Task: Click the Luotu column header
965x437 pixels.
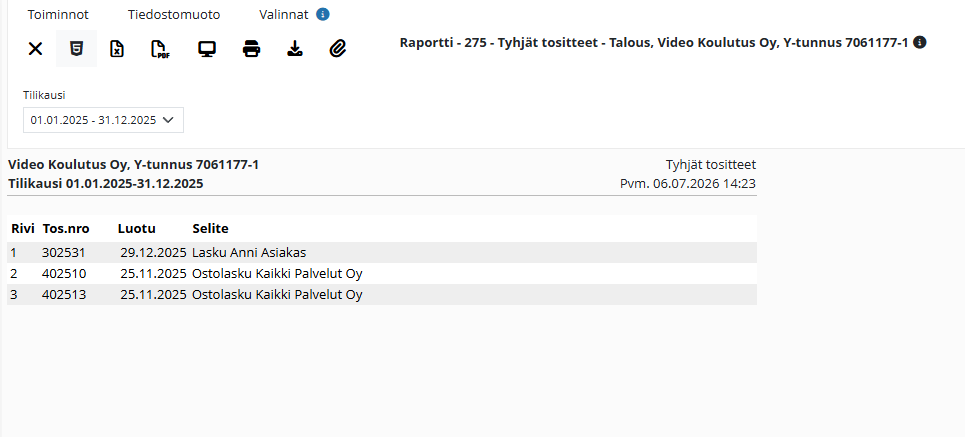Action: (137, 229)
